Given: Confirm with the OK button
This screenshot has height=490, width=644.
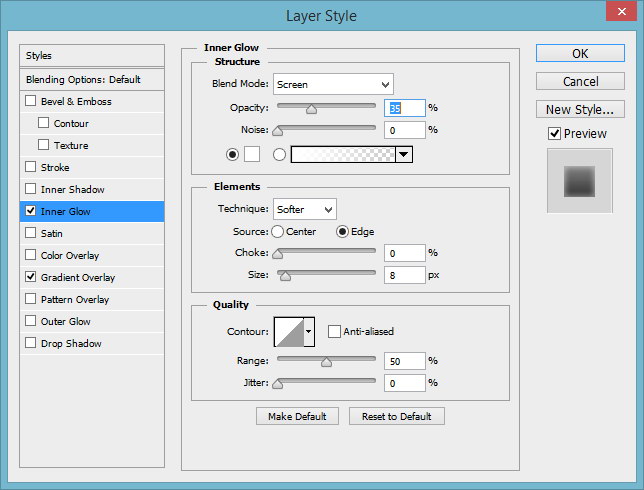Looking at the screenshot, I should [x=580, y=53].
